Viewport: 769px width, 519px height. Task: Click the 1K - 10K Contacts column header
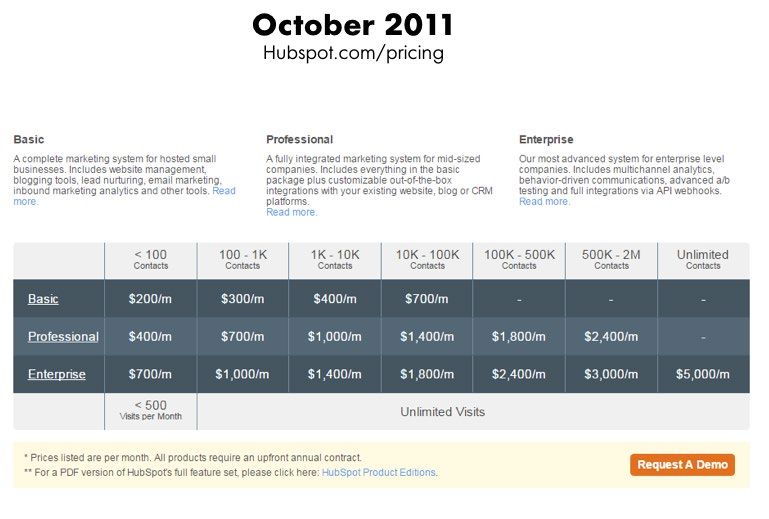point(335,260)
